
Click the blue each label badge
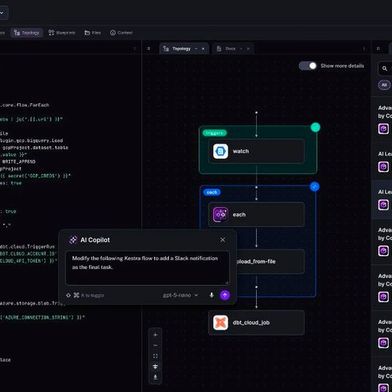(212, 192)
